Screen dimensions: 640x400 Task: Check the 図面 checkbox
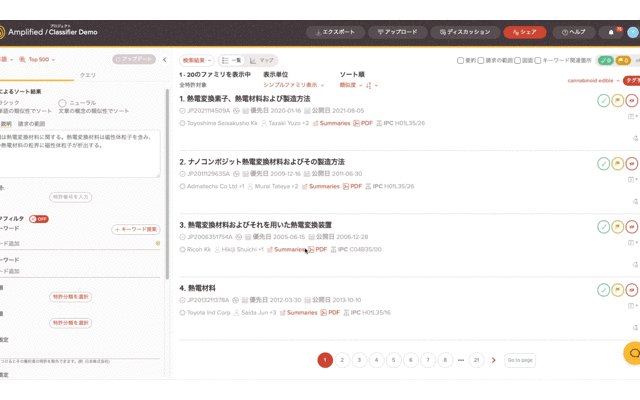[518, 60]
